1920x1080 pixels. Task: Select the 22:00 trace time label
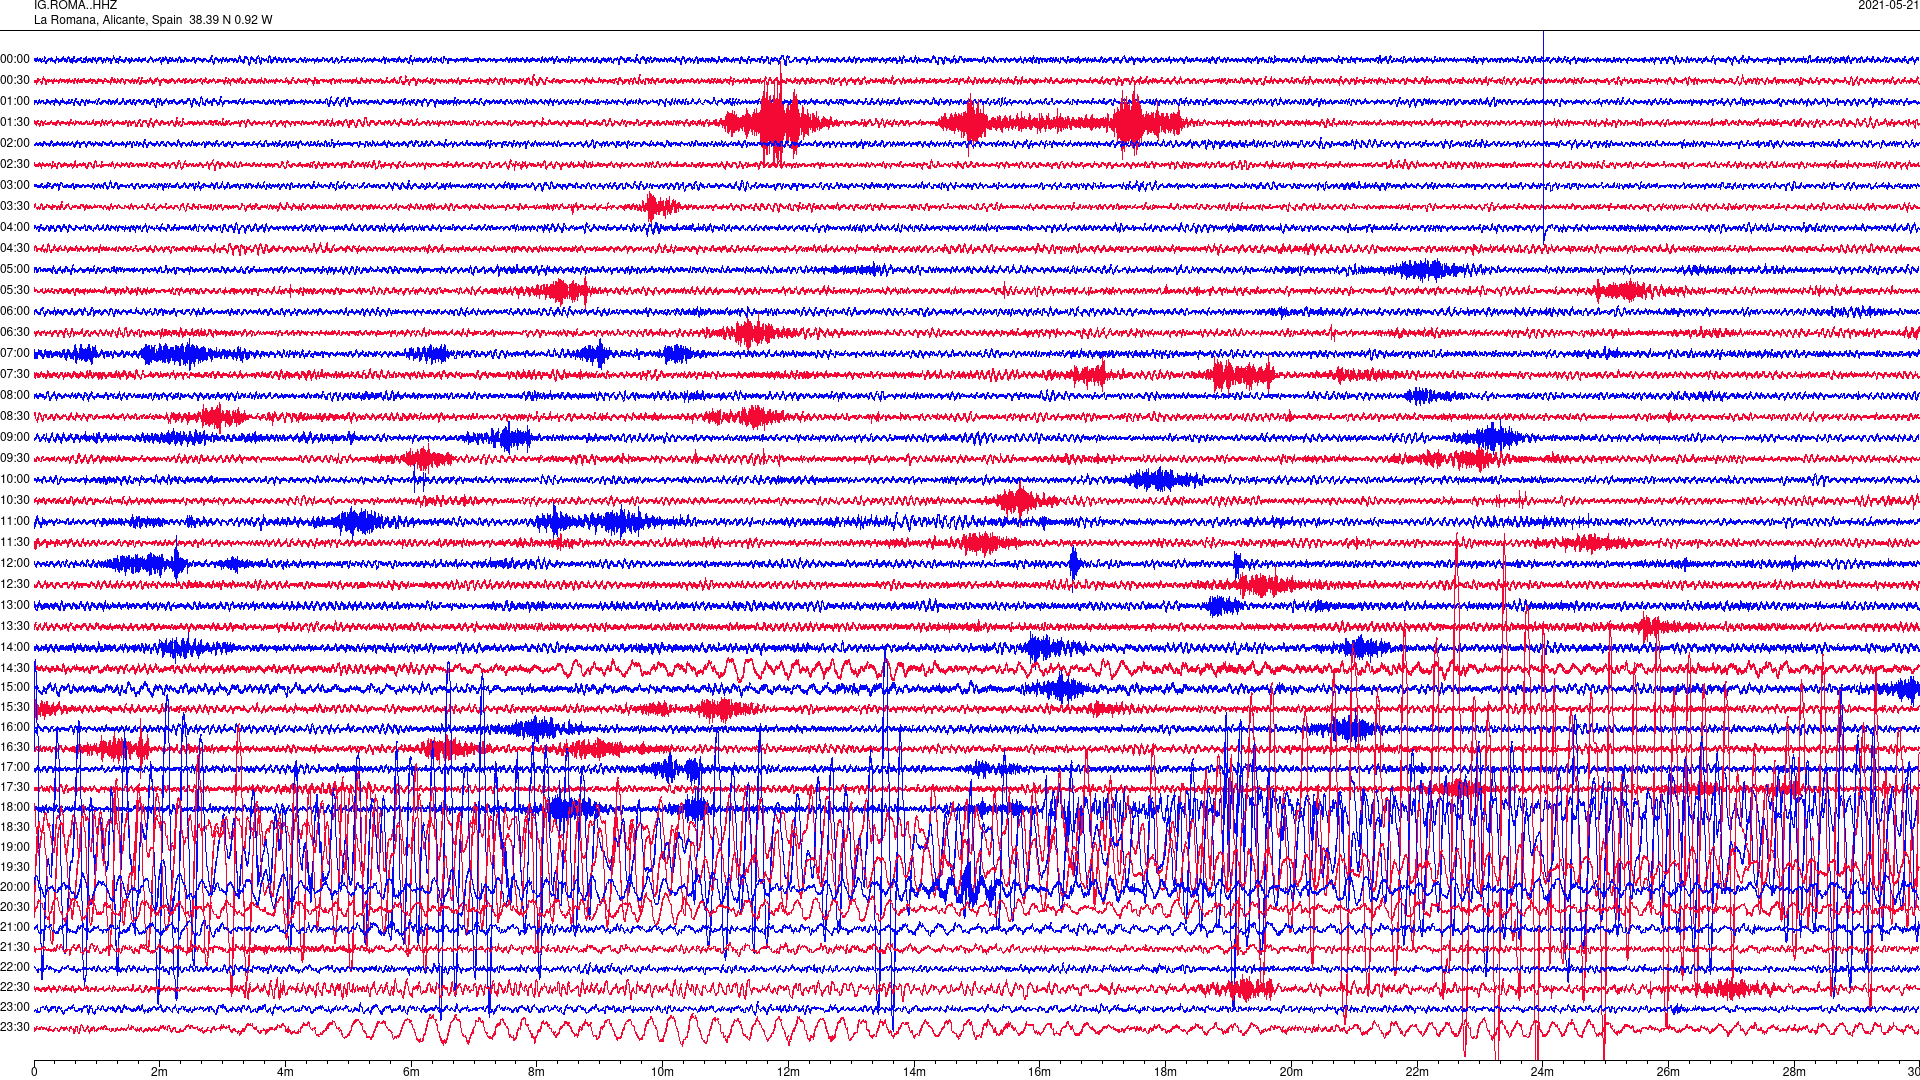pos(15,967)
